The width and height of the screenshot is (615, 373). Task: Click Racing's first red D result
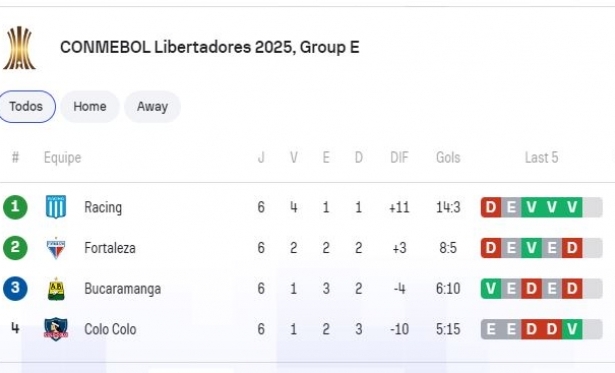[x=491, y=207]
